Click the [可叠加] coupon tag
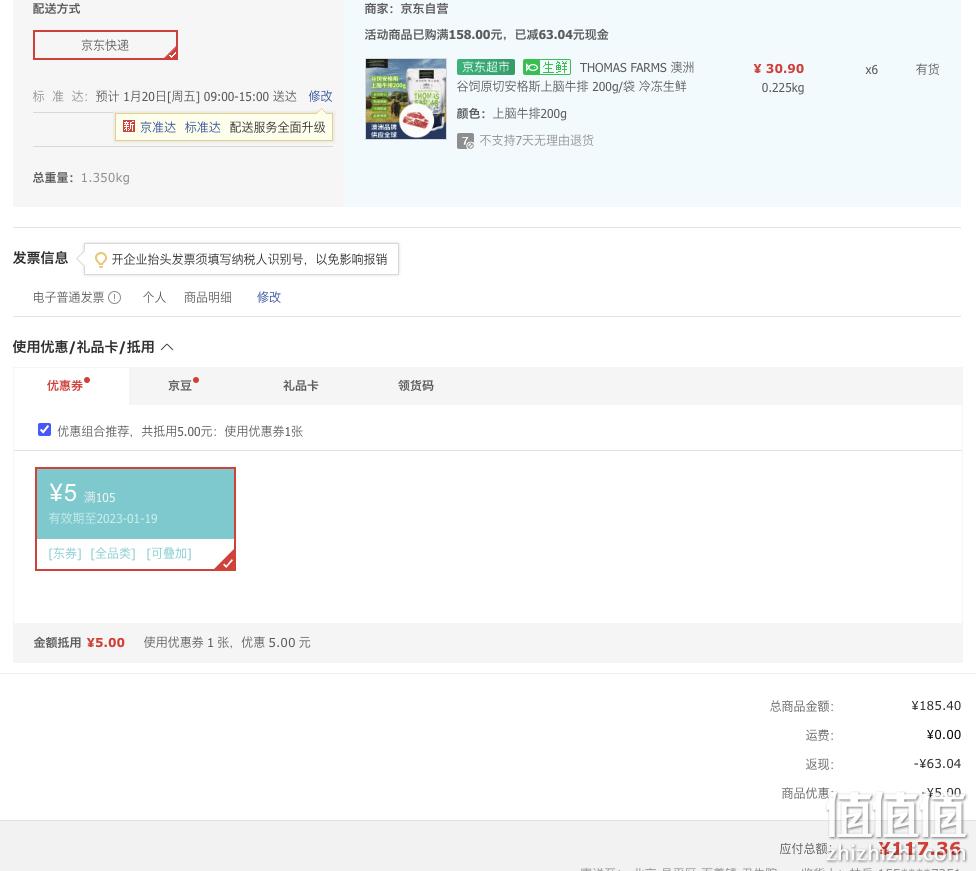Screen dimensions: 976x871 coord(169,553)
